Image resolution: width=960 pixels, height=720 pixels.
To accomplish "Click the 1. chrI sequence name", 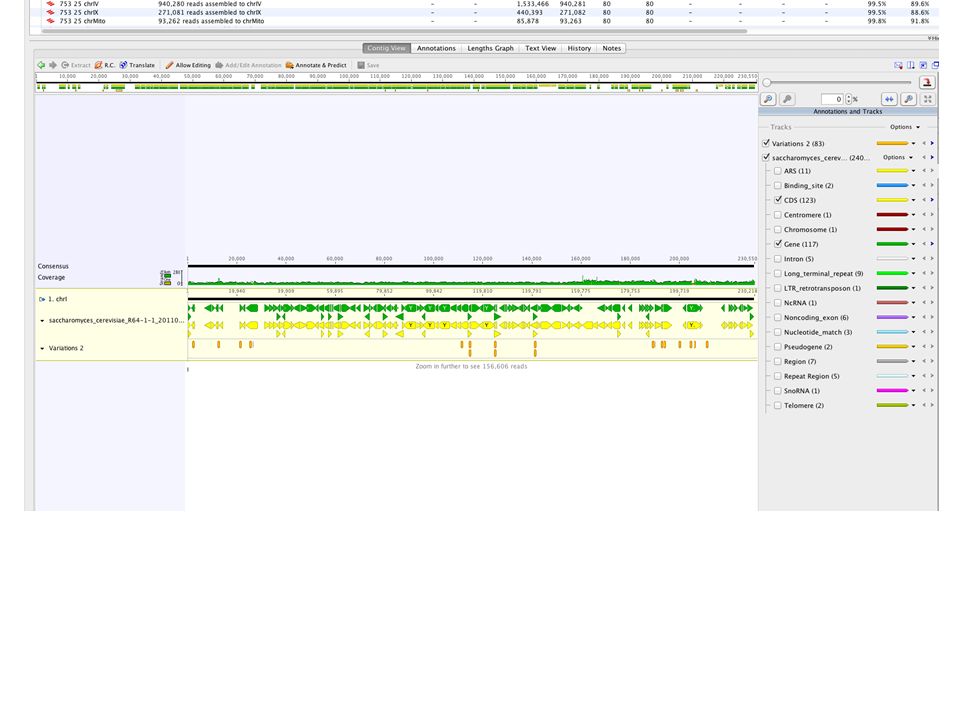I will 58,299.
